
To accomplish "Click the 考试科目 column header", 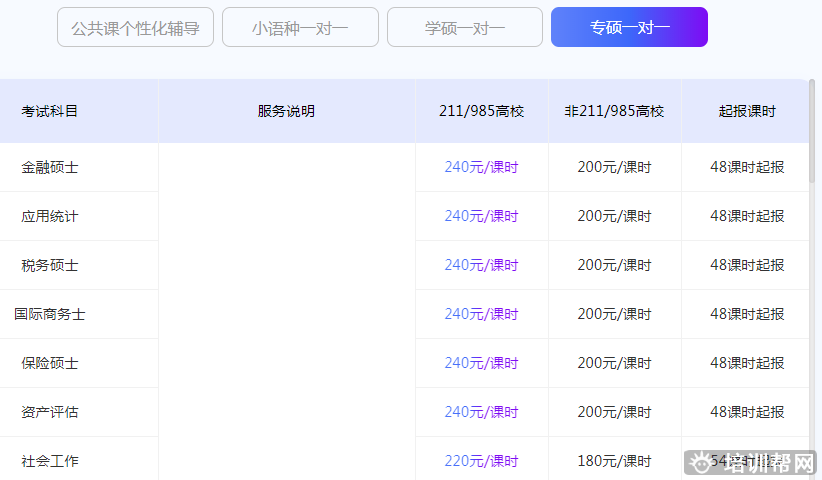I will (x=50, y=111).
